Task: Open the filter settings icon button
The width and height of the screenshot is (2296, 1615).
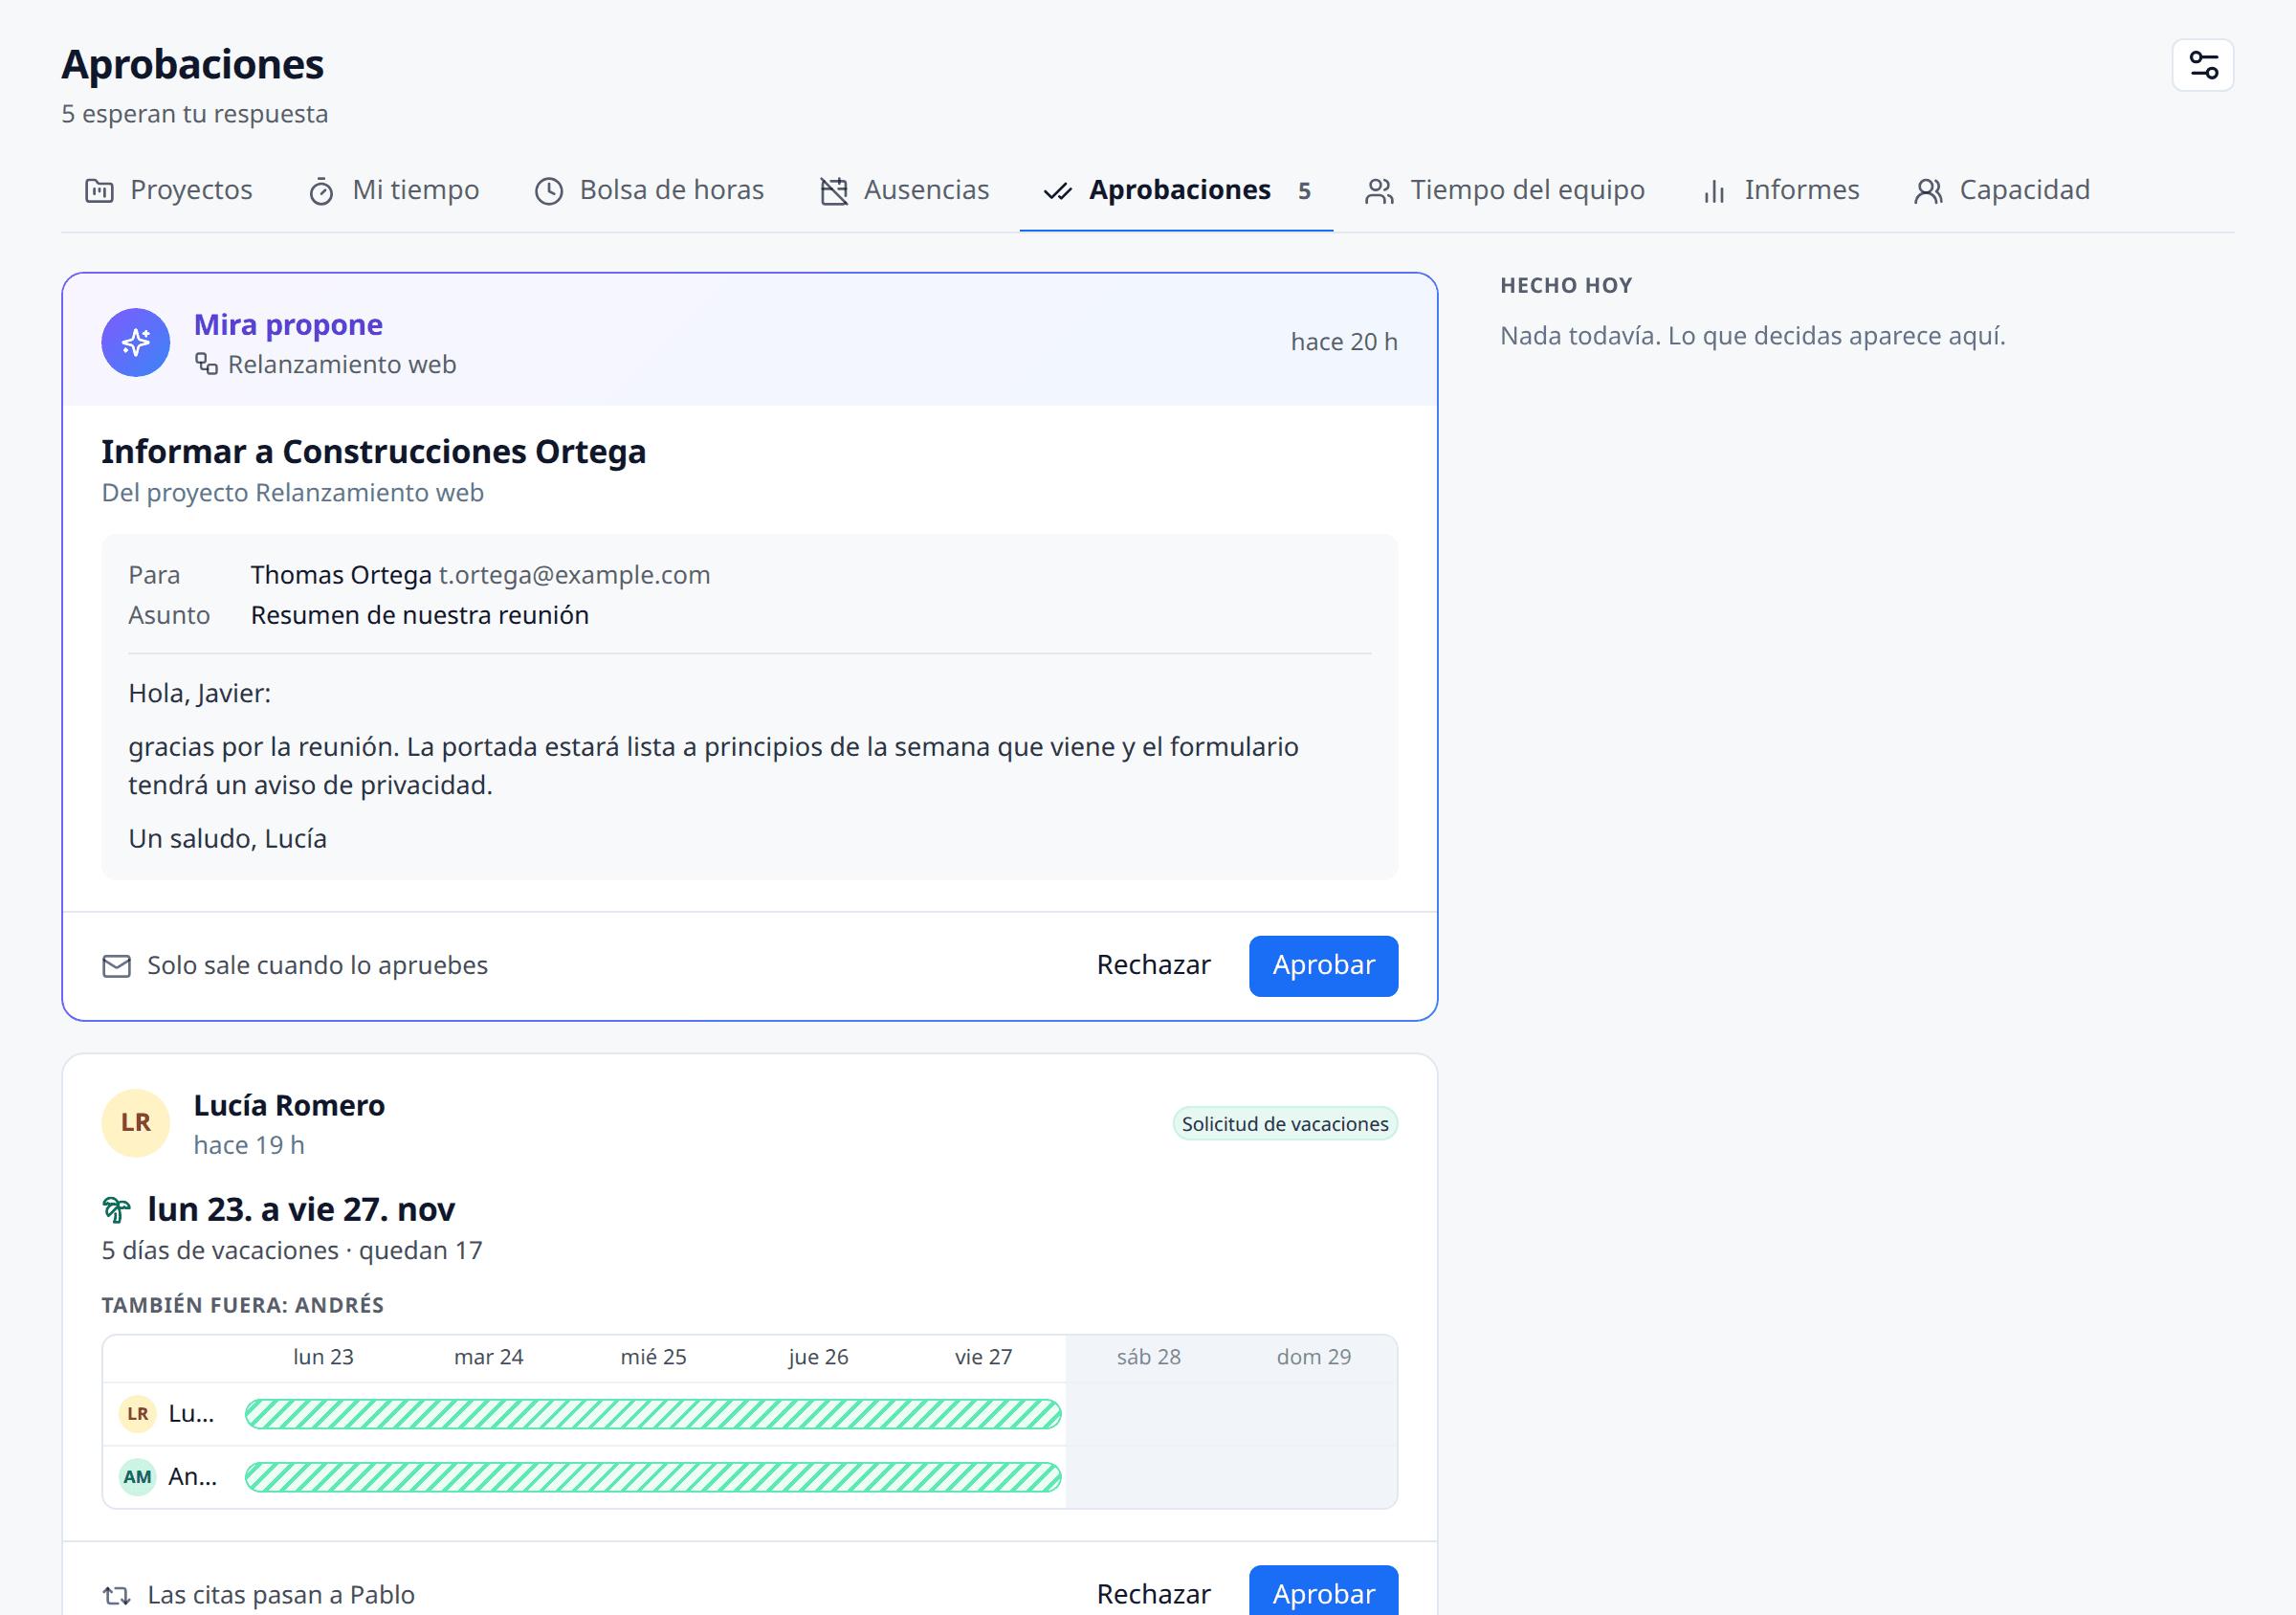Action: pos(2202,65)
